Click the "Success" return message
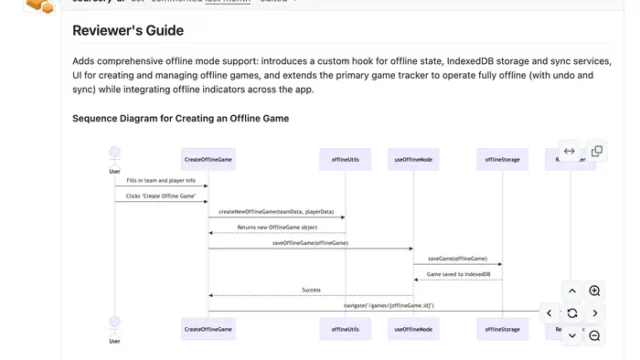The height and width of the screenshot is (360, 640). pos(311,290)
